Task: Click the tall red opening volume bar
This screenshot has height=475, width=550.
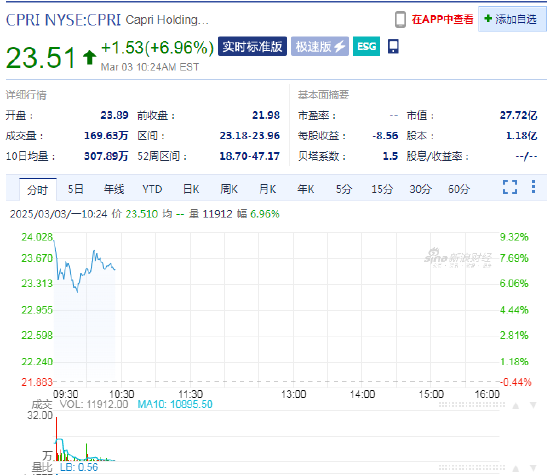Action: point(56,439)
